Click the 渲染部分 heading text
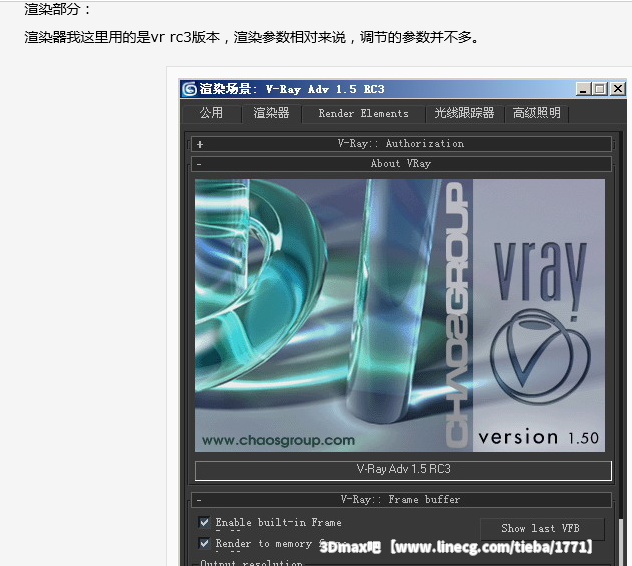 tap(57, 9)
